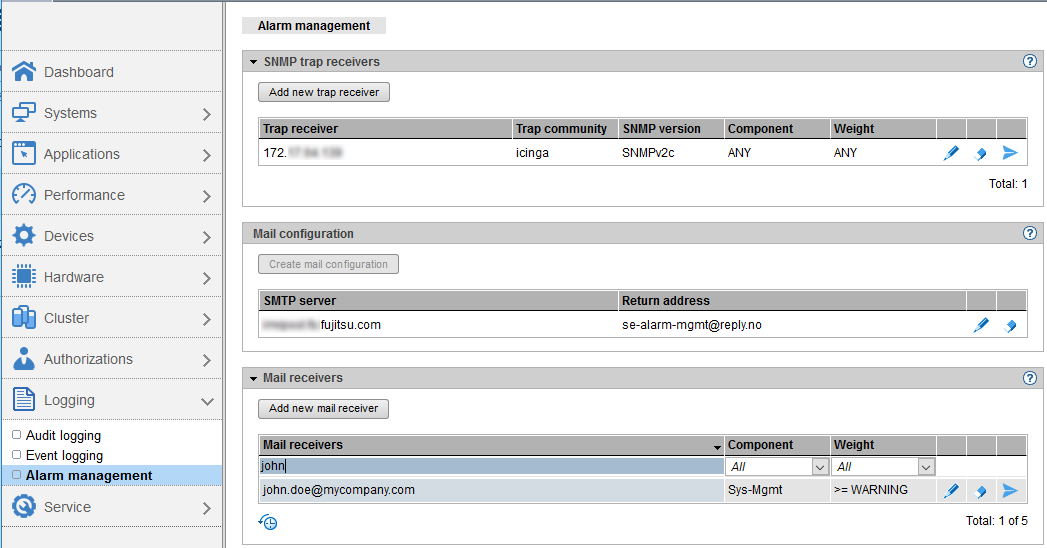Open the Dashboard menu item
Image resolution: width=1047 pixels, height=548 pixels.
point(78,72)
